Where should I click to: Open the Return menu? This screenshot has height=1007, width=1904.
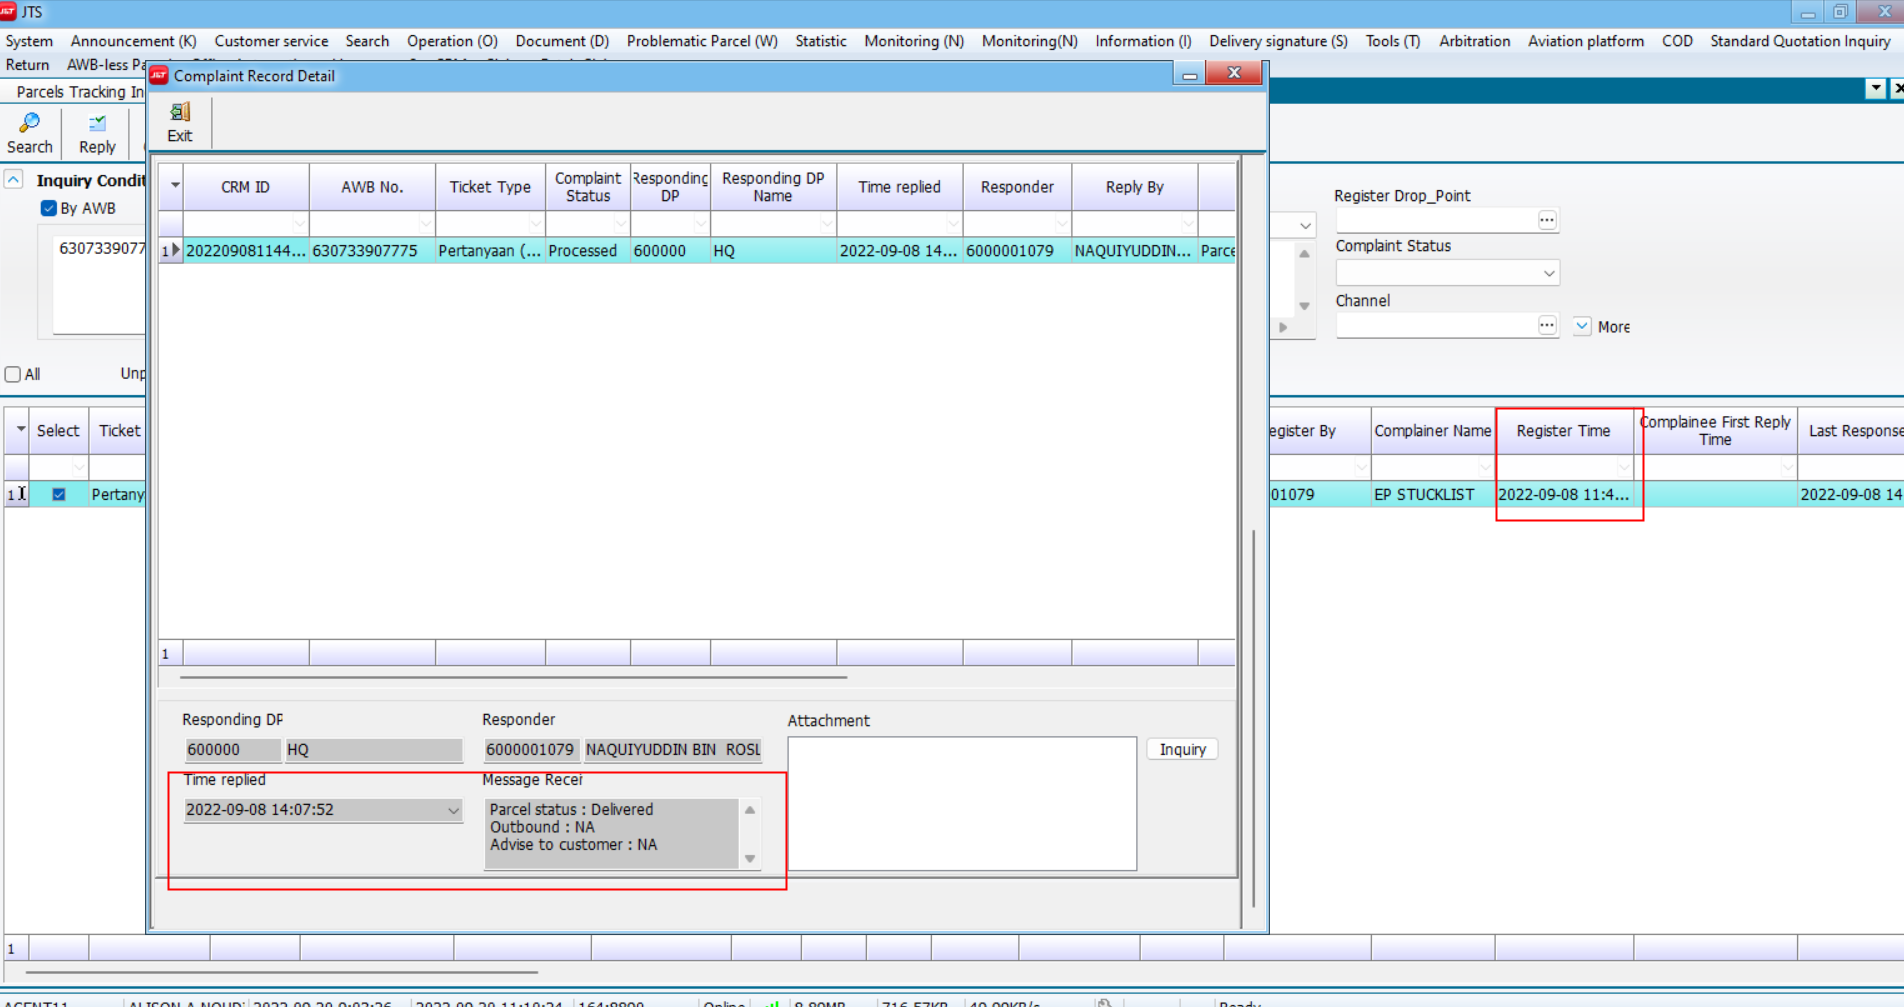point(27,65)
